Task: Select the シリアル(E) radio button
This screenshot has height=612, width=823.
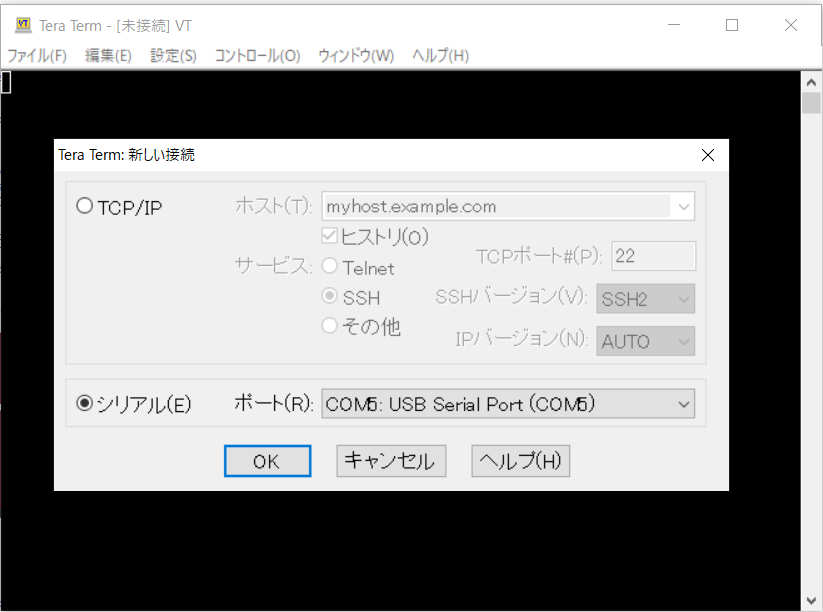Action: click(x=85, y=404)
